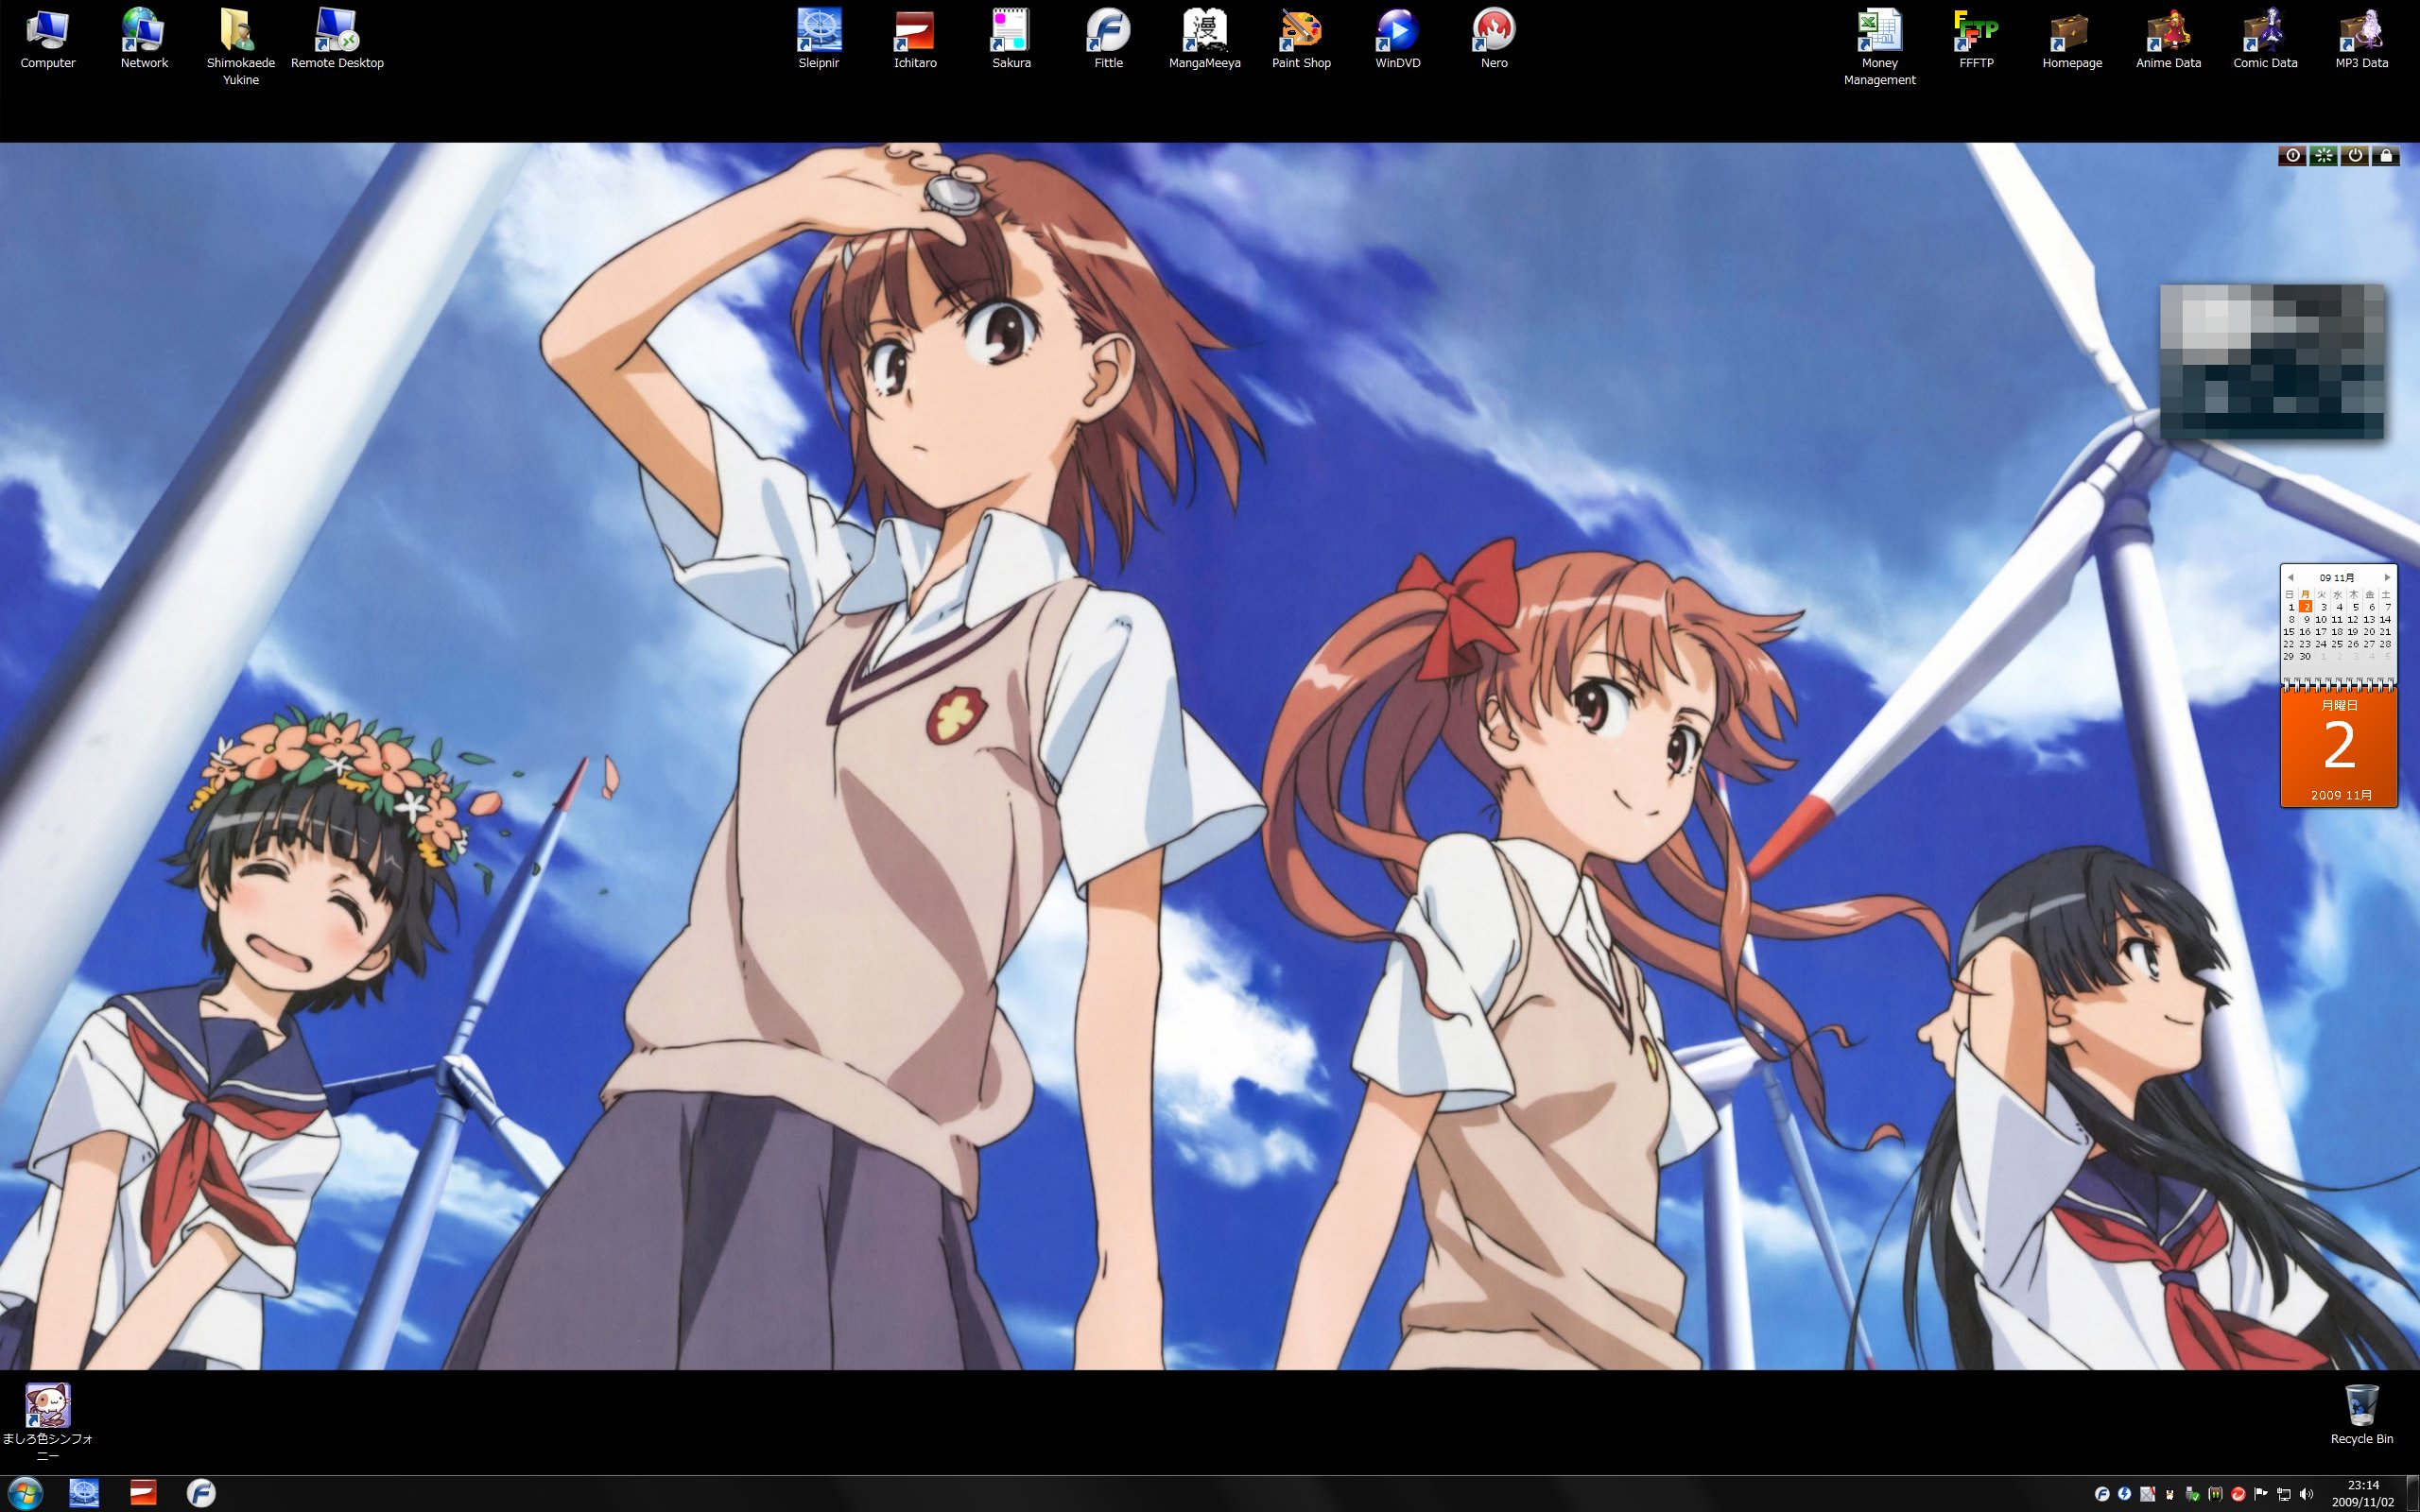Click the green meter bars tray icon
The width and height of the screenshot is (2420, 1512).
coord(2215,1494)
